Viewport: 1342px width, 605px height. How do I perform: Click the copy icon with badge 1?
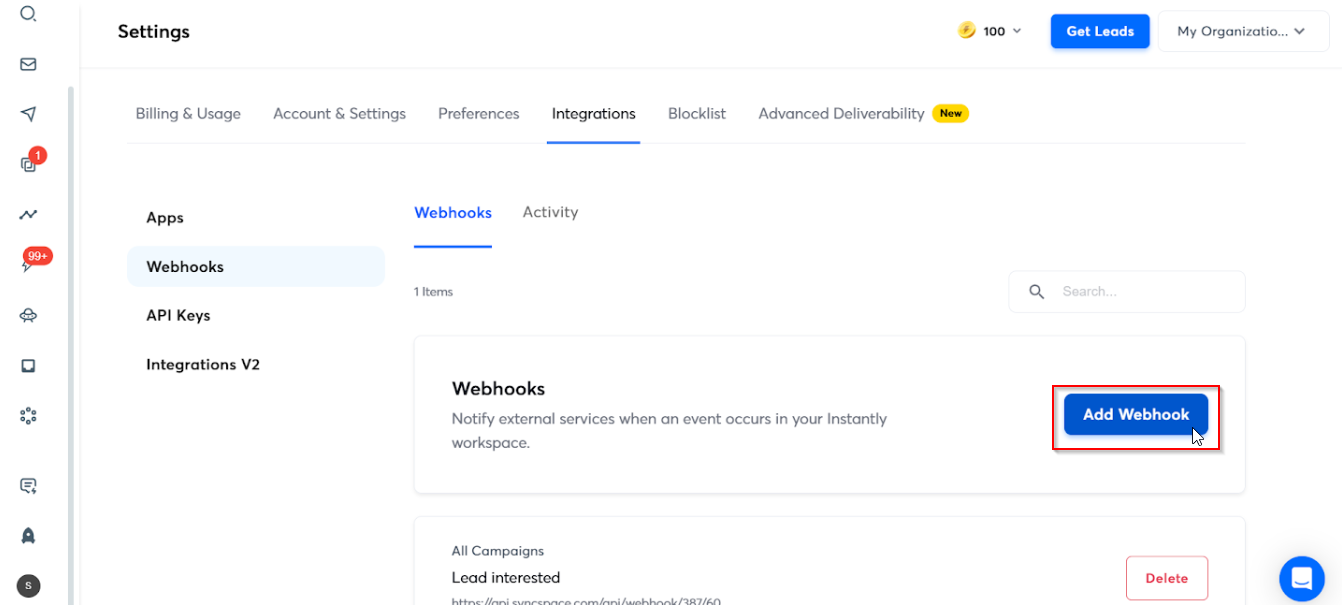click(x=28, y=165)
